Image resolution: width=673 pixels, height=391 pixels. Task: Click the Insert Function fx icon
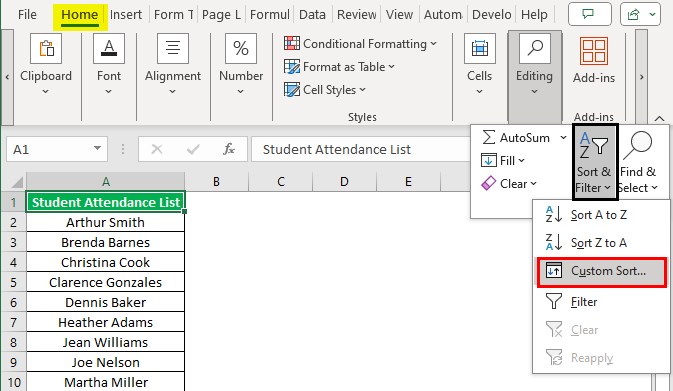coord(229,149)
